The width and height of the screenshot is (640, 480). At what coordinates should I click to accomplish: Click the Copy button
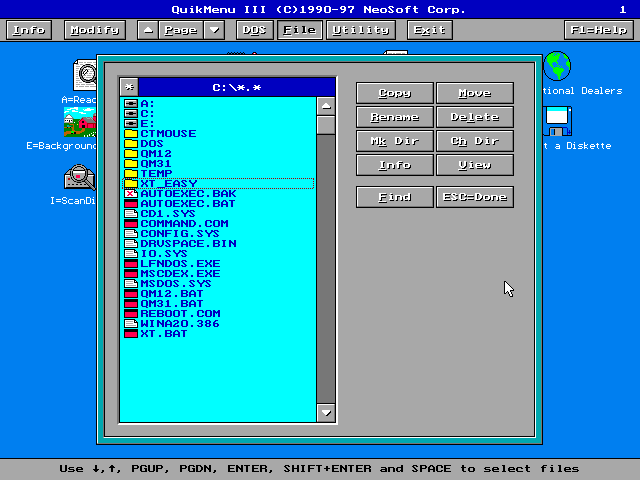pyautogui.click(x=395, y=93)
